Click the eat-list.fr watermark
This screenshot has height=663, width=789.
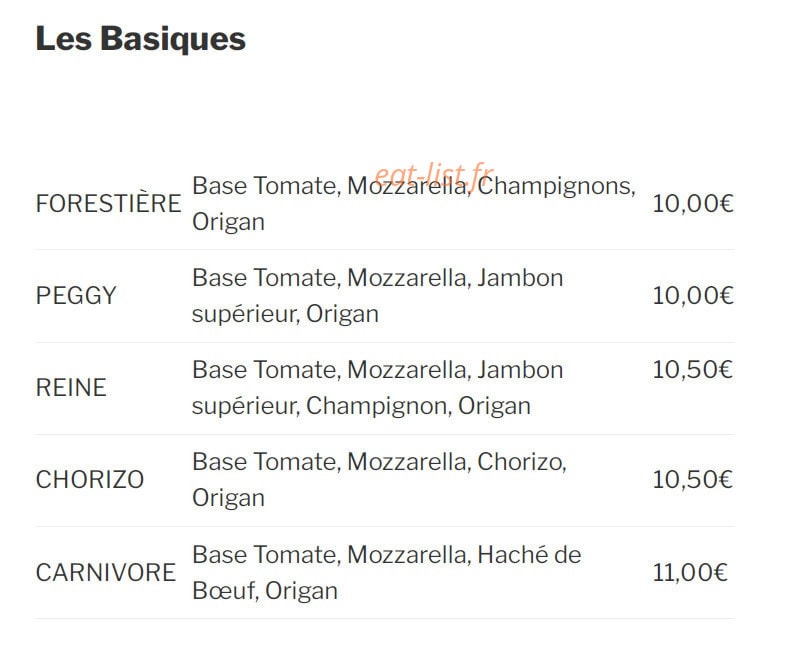coord(434,175)
